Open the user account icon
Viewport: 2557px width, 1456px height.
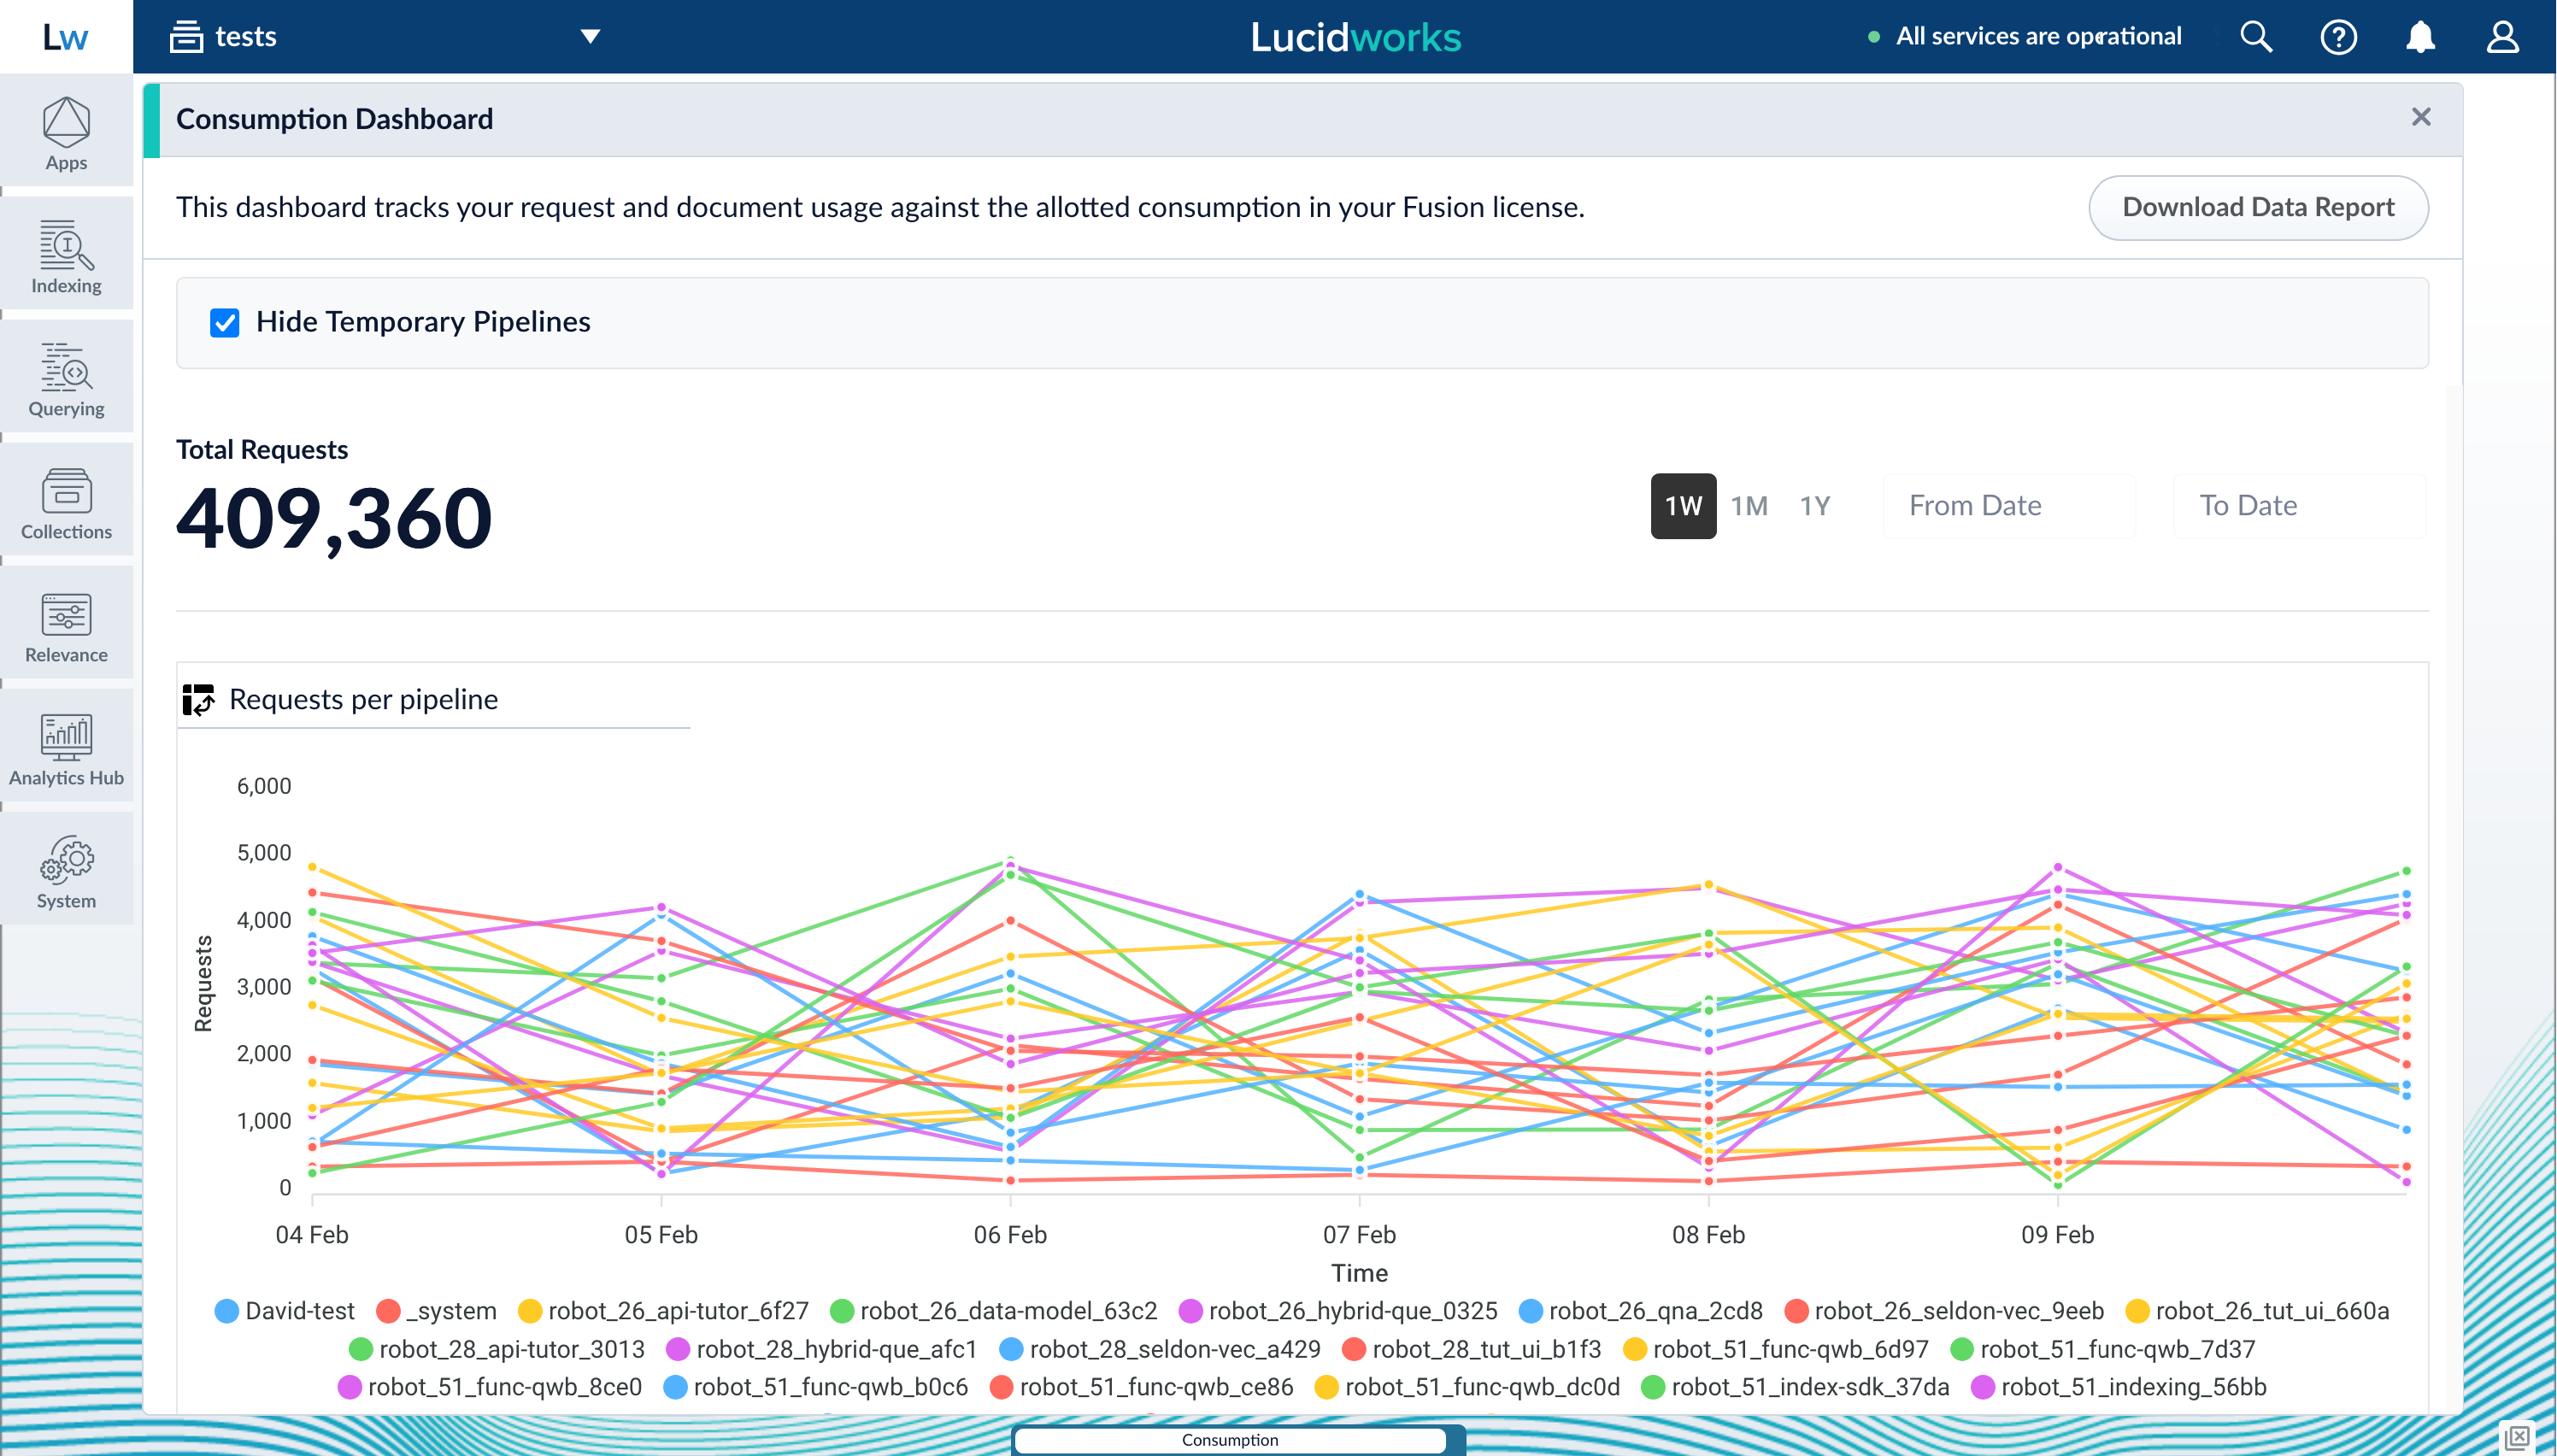2502,37
